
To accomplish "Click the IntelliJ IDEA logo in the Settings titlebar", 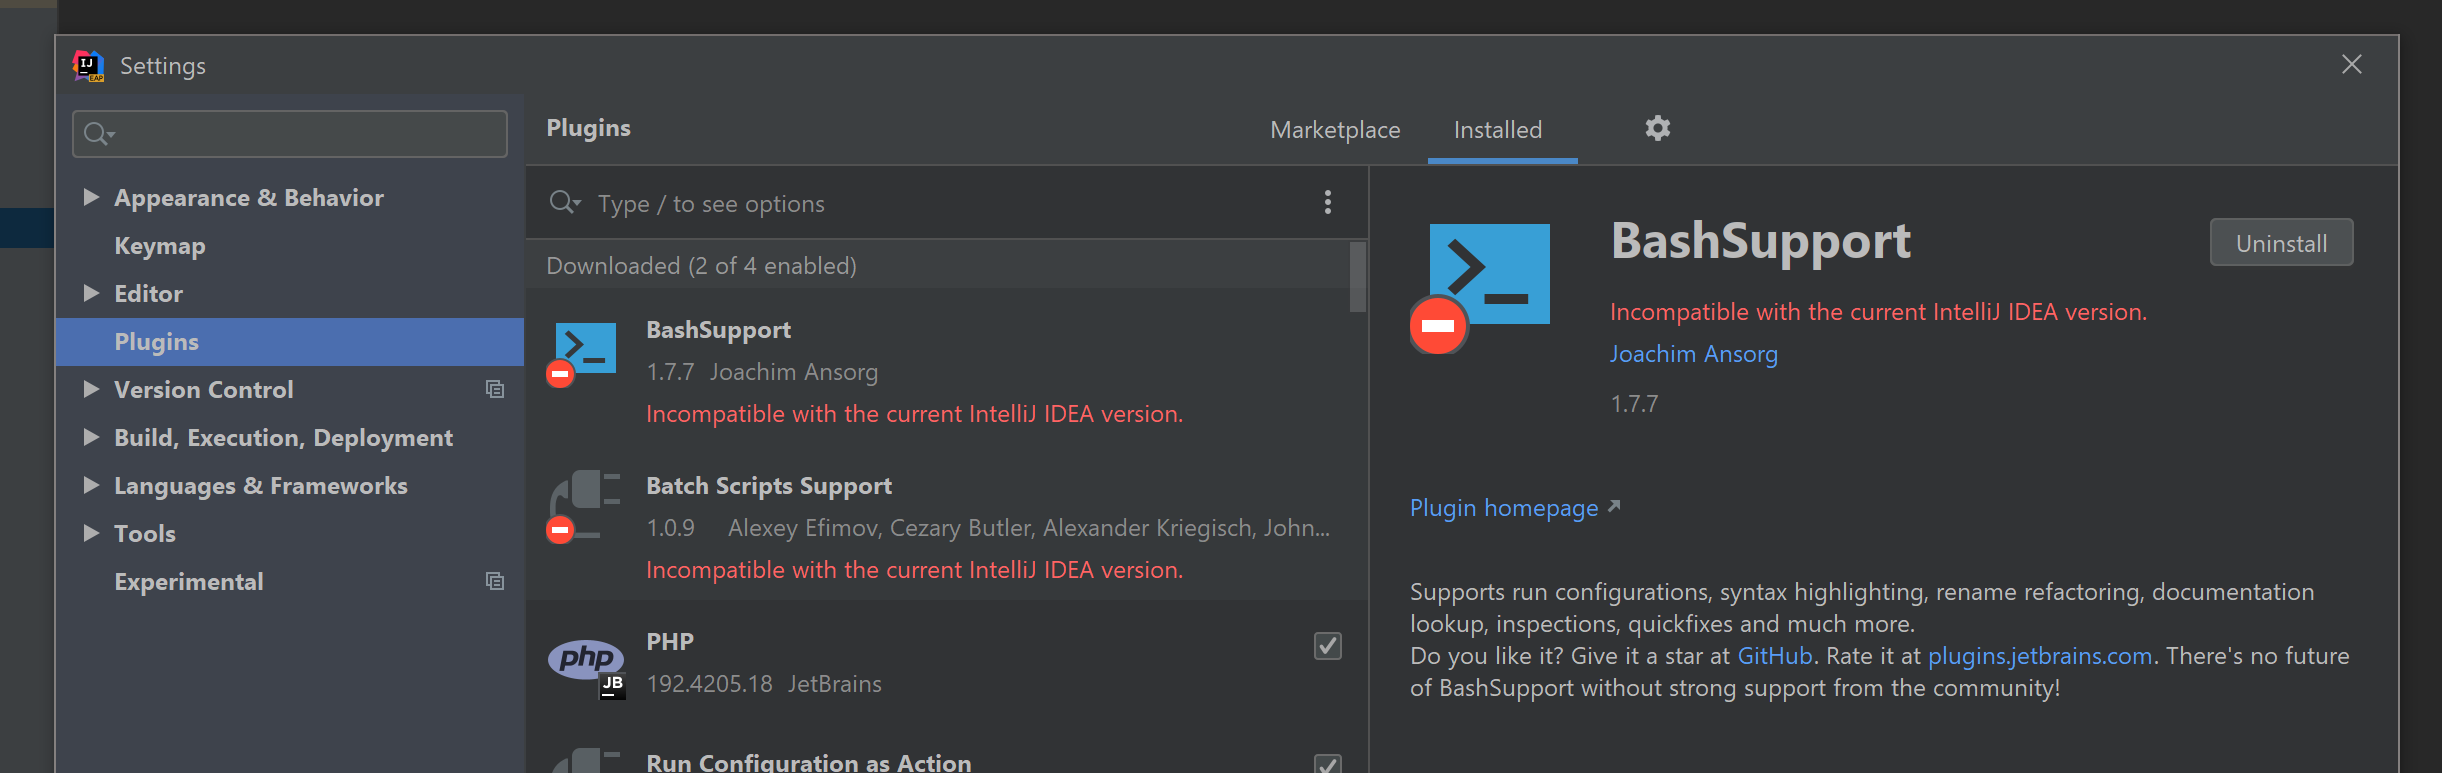I will coord(88,64).
